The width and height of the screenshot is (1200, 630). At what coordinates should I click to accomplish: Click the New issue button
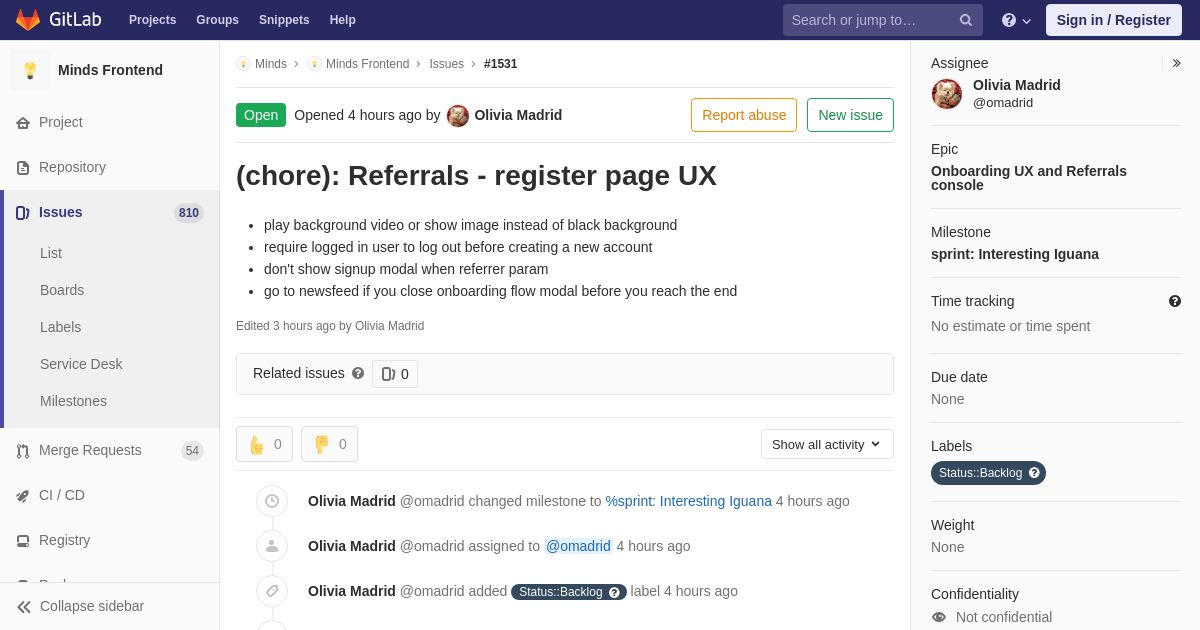point(850,115)
